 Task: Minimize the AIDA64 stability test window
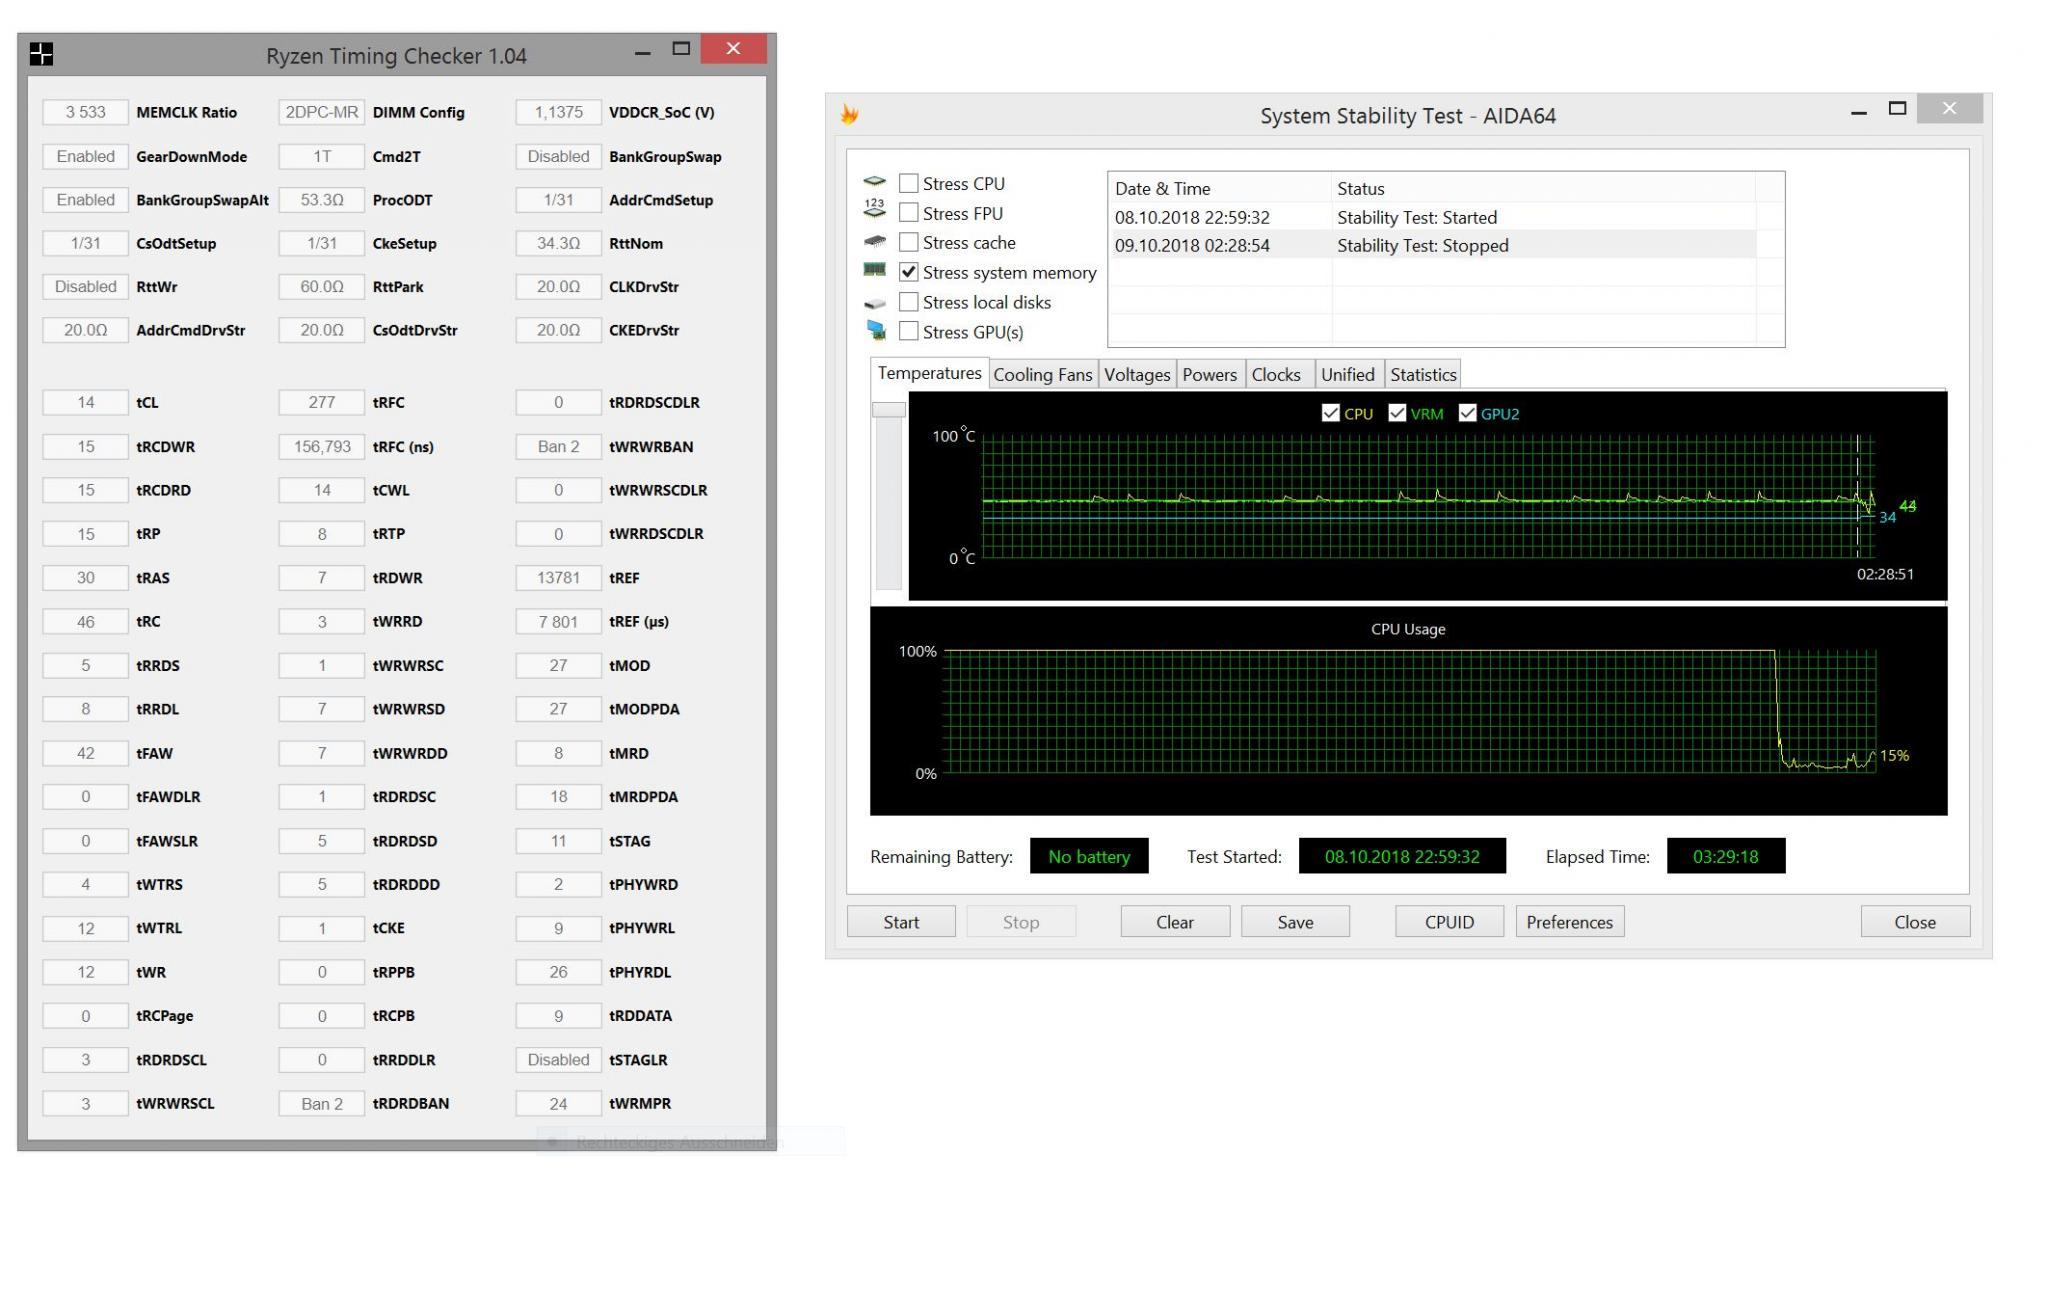click(x=1859, y=112)
